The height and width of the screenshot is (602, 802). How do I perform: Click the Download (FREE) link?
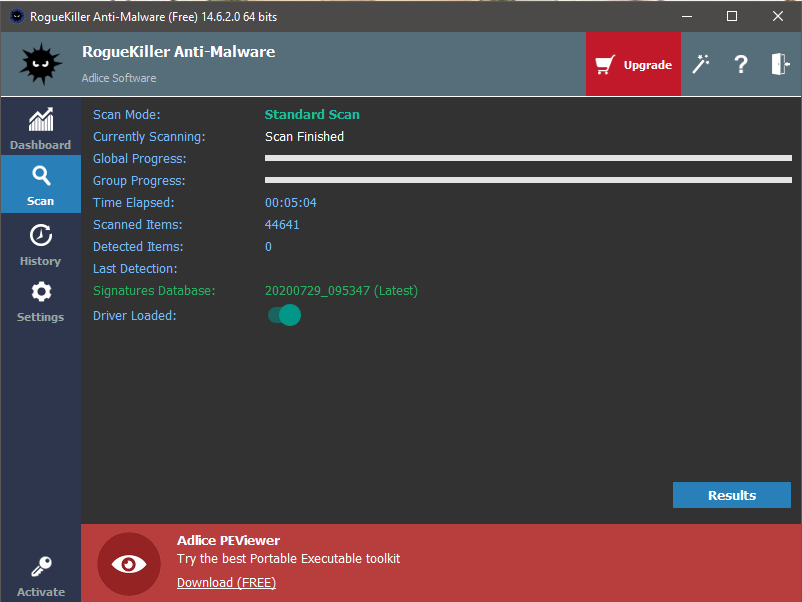(x=226, y=583)
